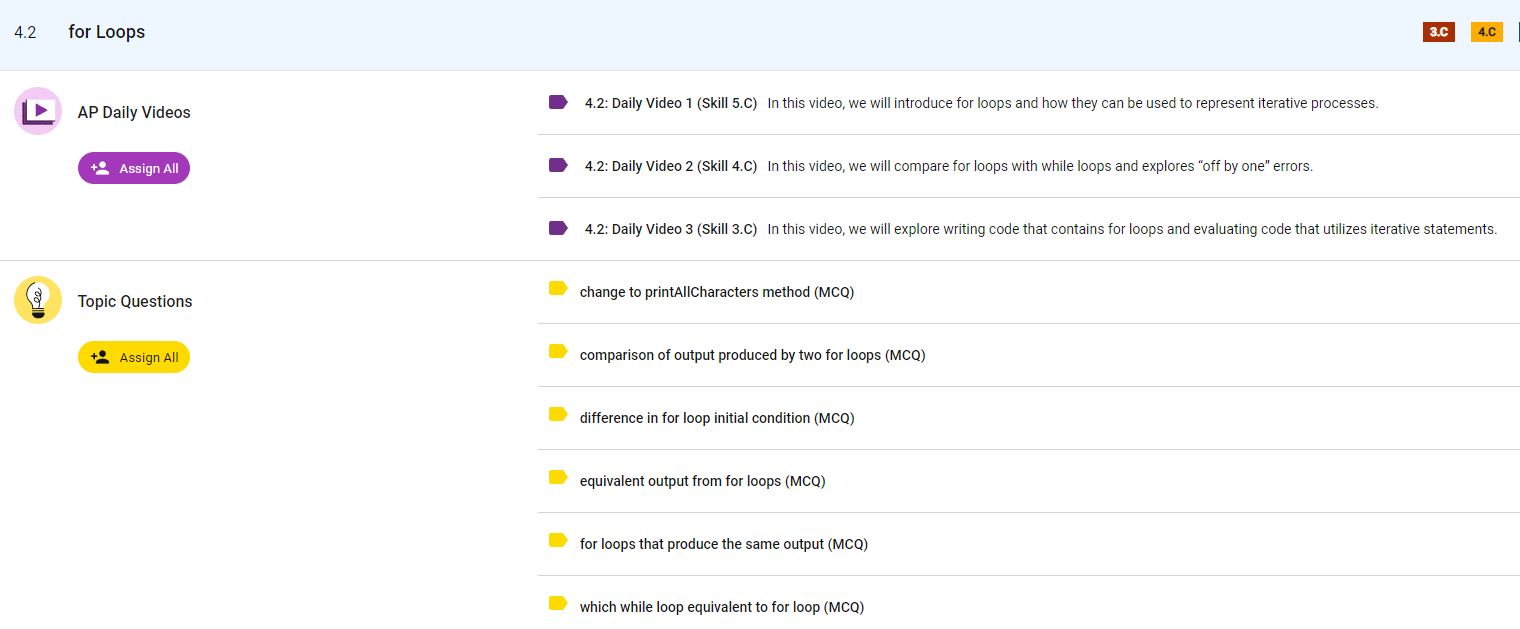Open 4.2: Daily Video 1 (Skill 5.C)
Image resolution: width=1520 pixels, height=629 pixels.
point(670,103)
